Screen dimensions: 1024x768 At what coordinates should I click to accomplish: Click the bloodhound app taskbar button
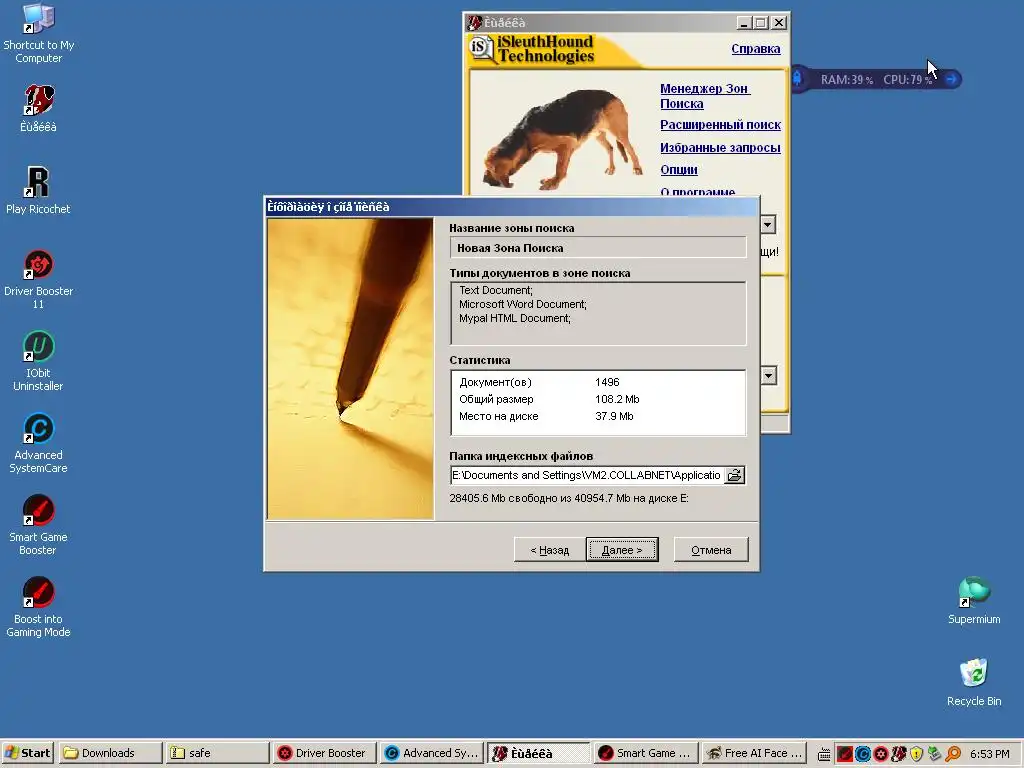[x=539, y=753]
